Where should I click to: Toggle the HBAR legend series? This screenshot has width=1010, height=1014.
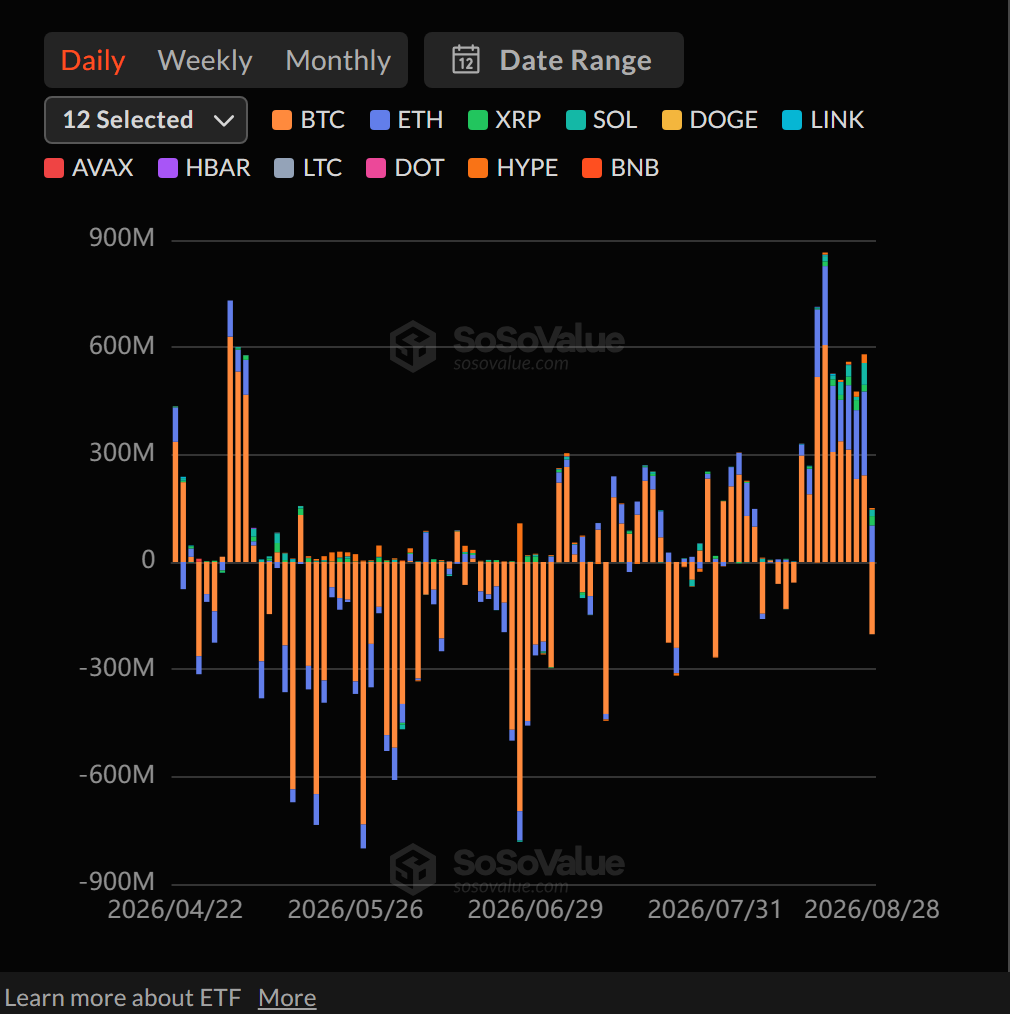[x=204, y=168]
